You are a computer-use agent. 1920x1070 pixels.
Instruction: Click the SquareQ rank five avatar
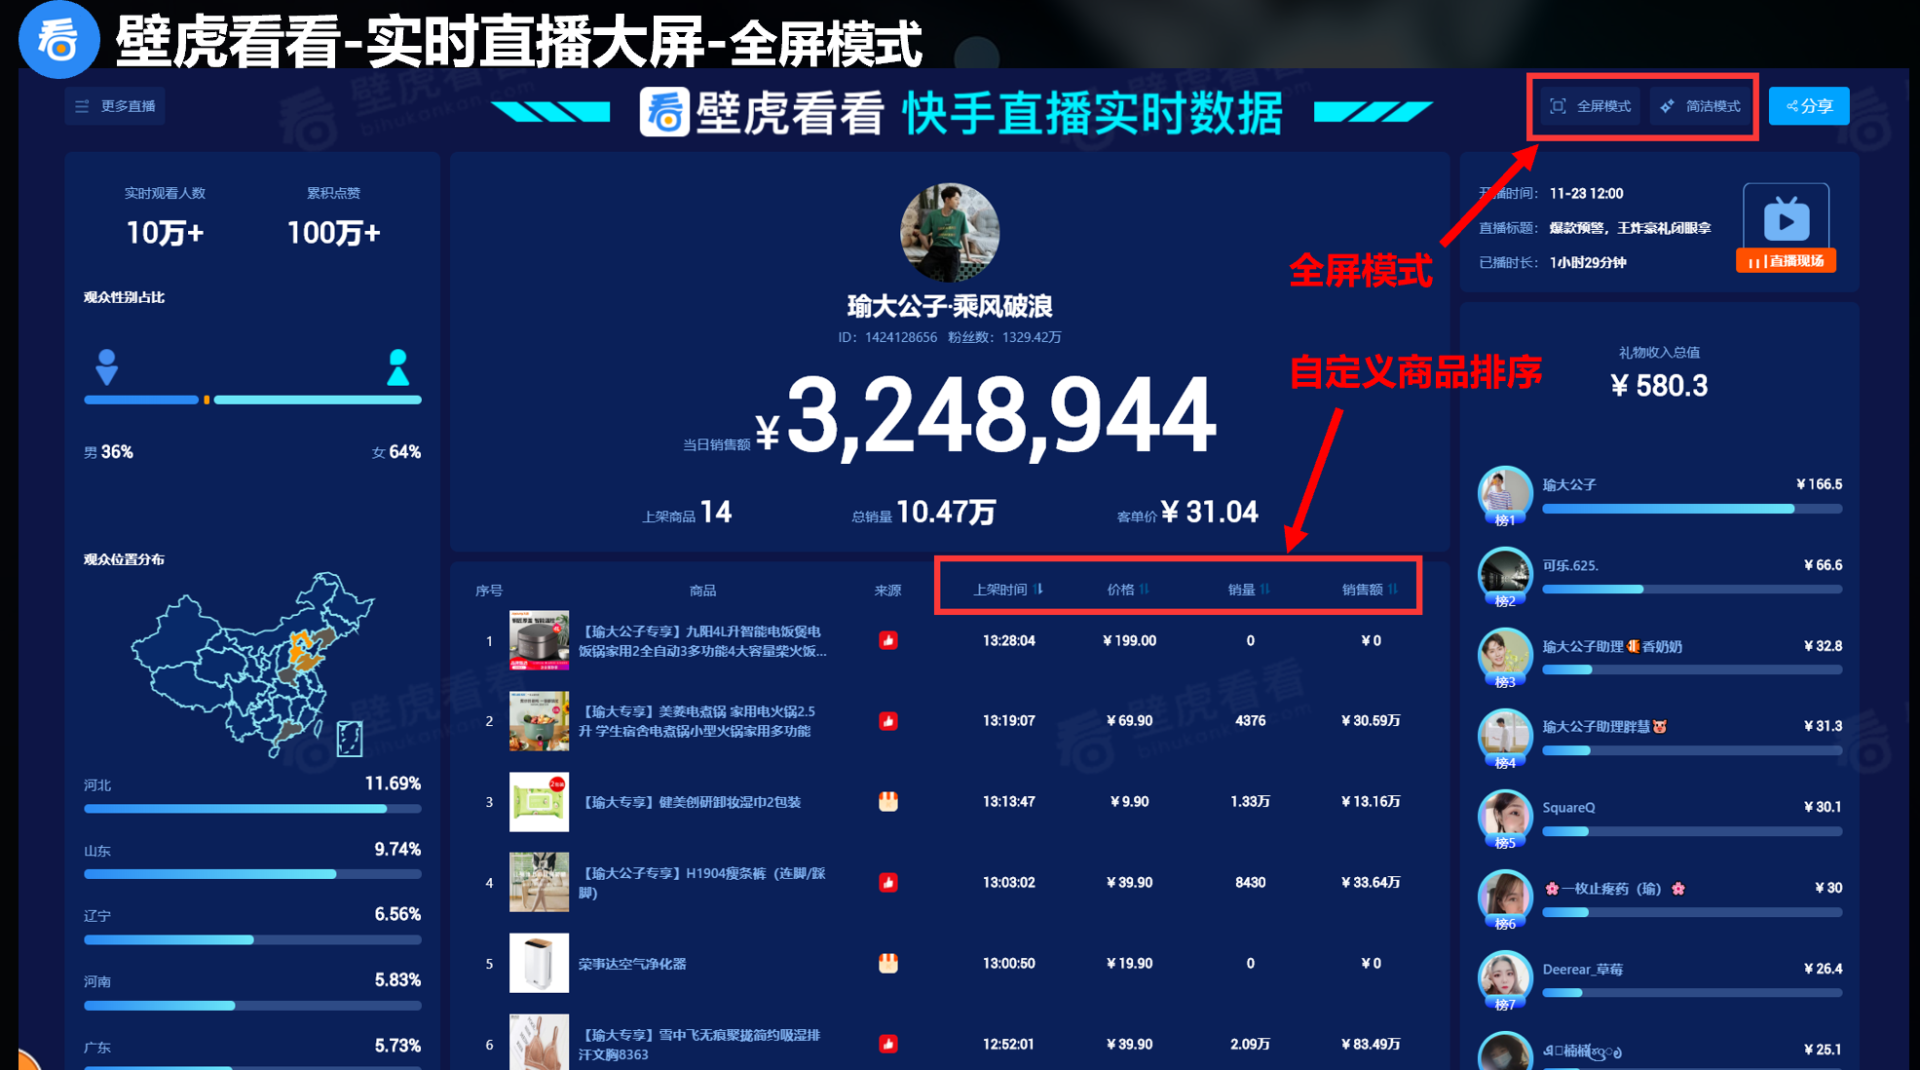[x=1505, y=815]
